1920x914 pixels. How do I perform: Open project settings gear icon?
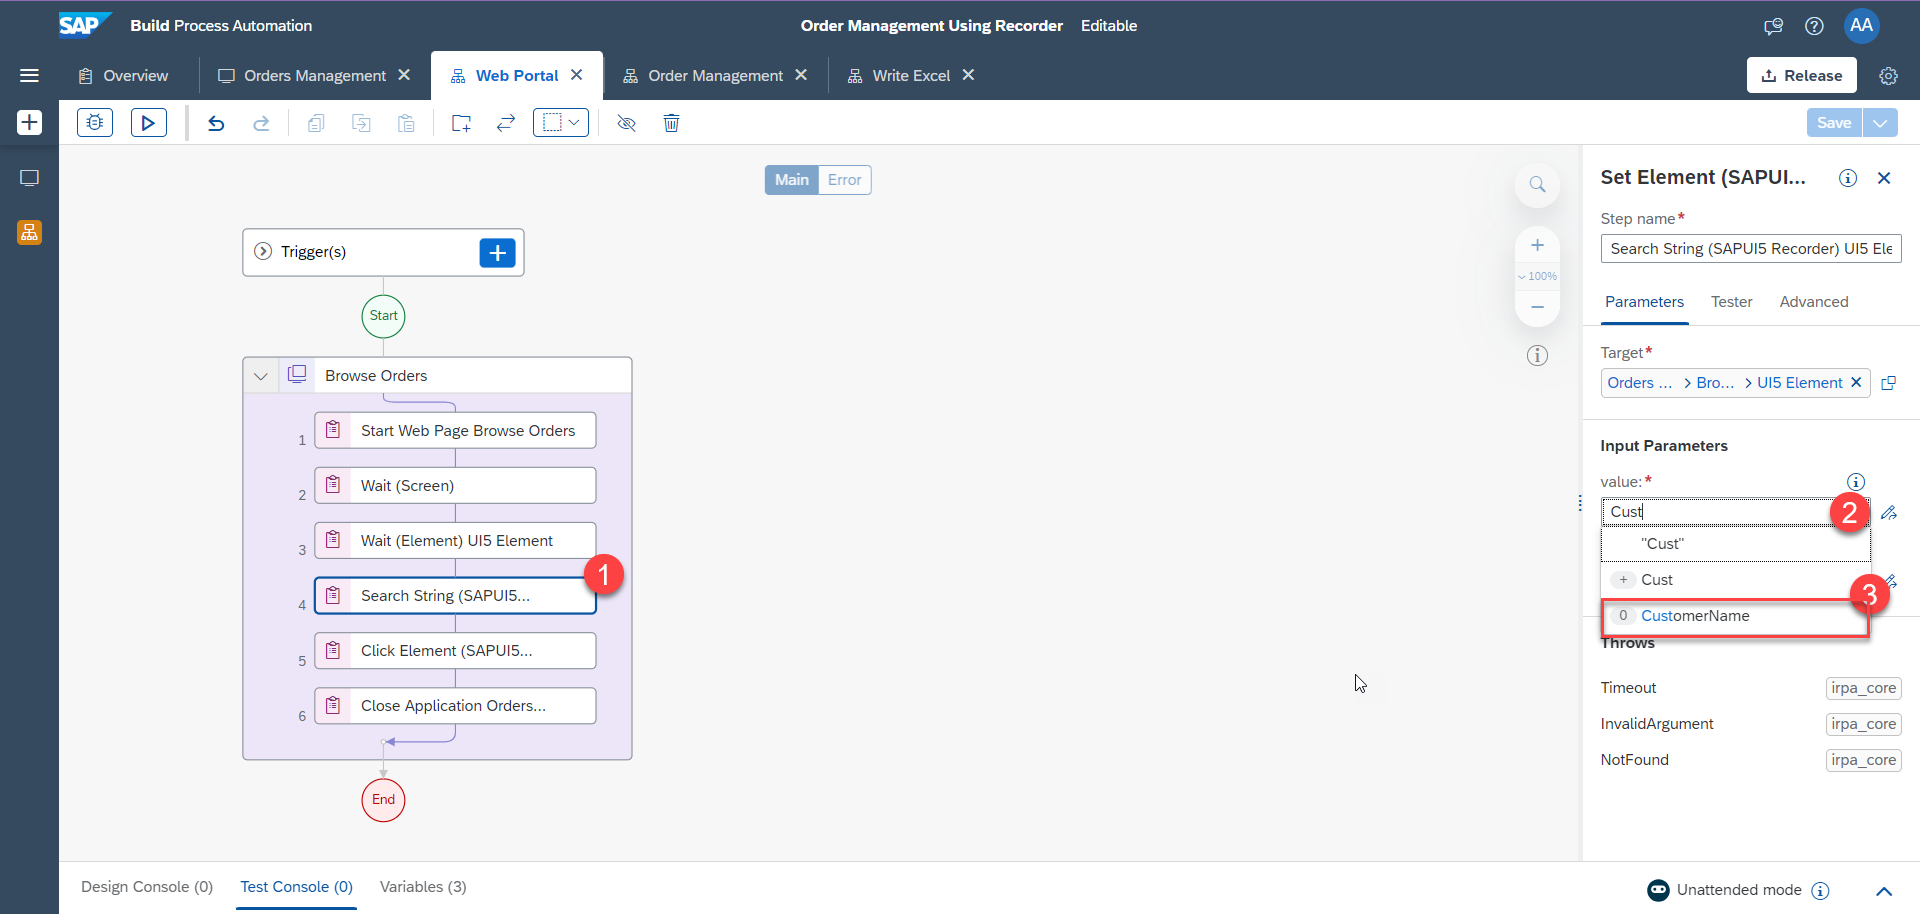1888,75
